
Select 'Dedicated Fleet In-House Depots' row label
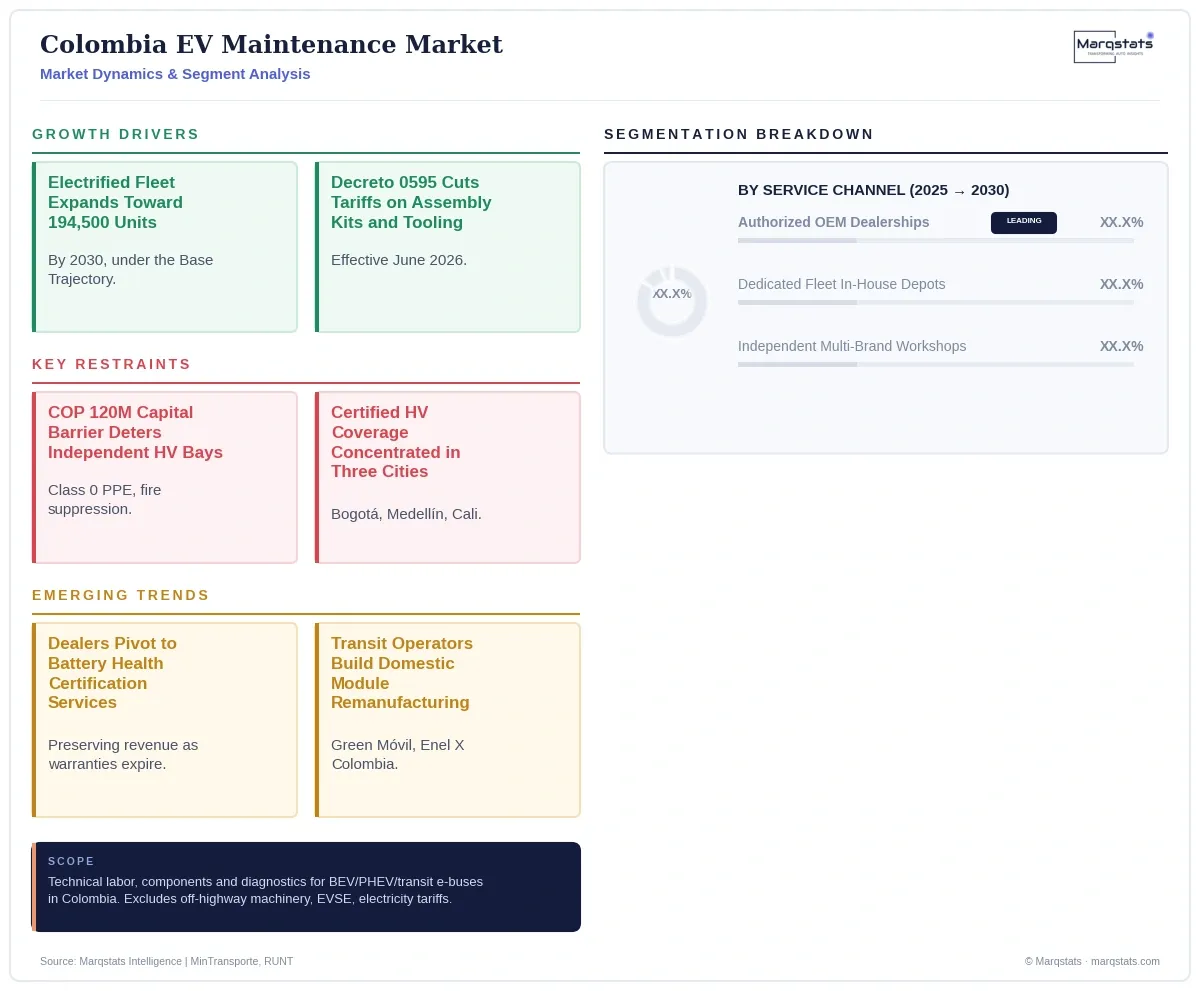[841, 284]
